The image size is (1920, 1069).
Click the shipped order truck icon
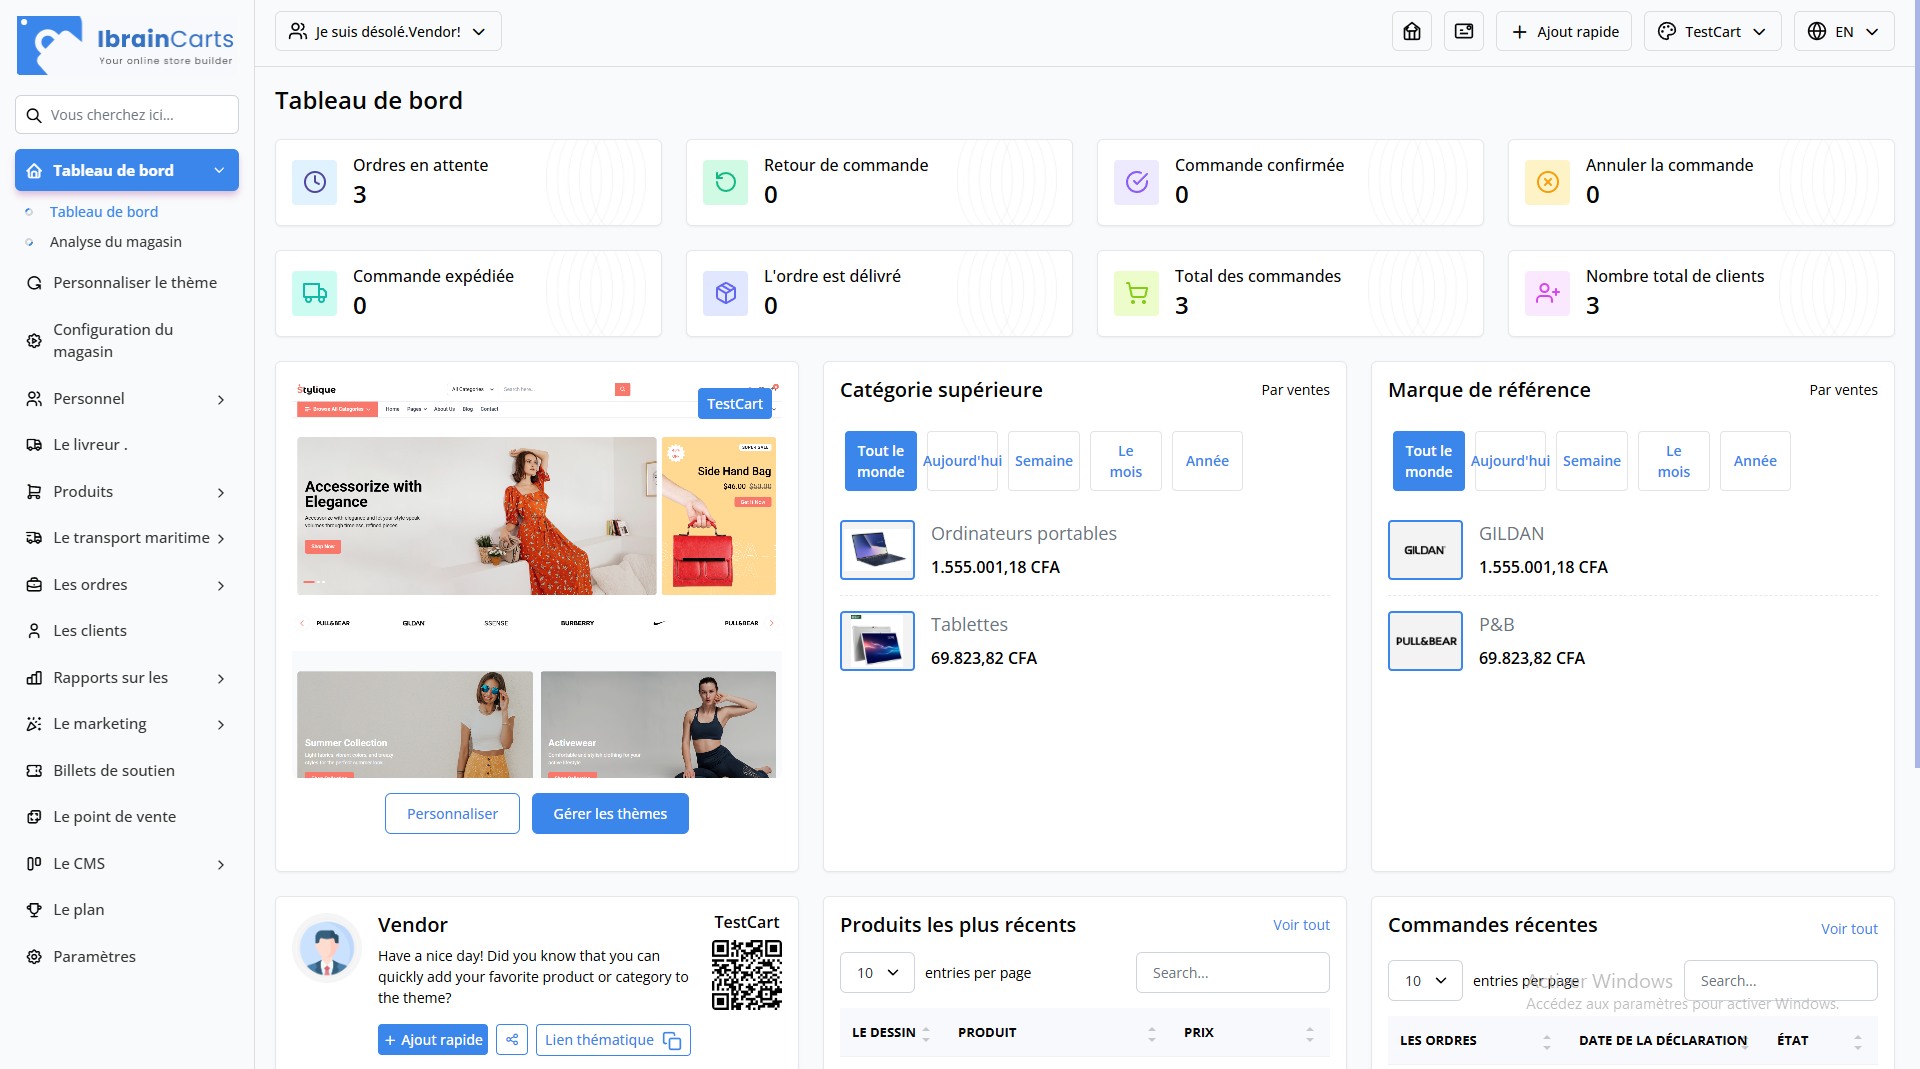(x=315, y=293)
